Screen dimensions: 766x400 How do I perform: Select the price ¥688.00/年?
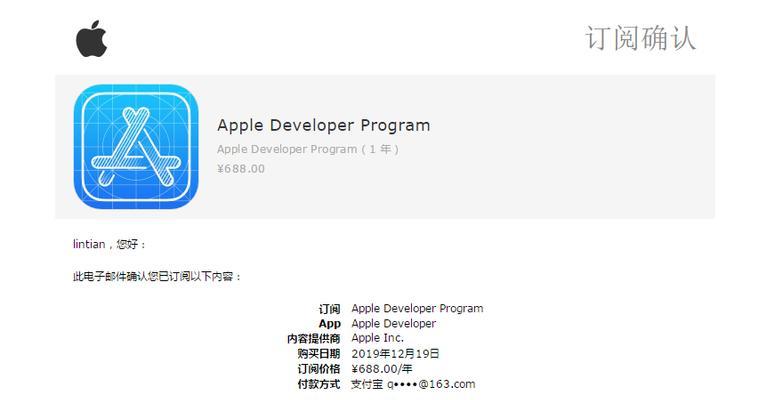pos(382,369)
